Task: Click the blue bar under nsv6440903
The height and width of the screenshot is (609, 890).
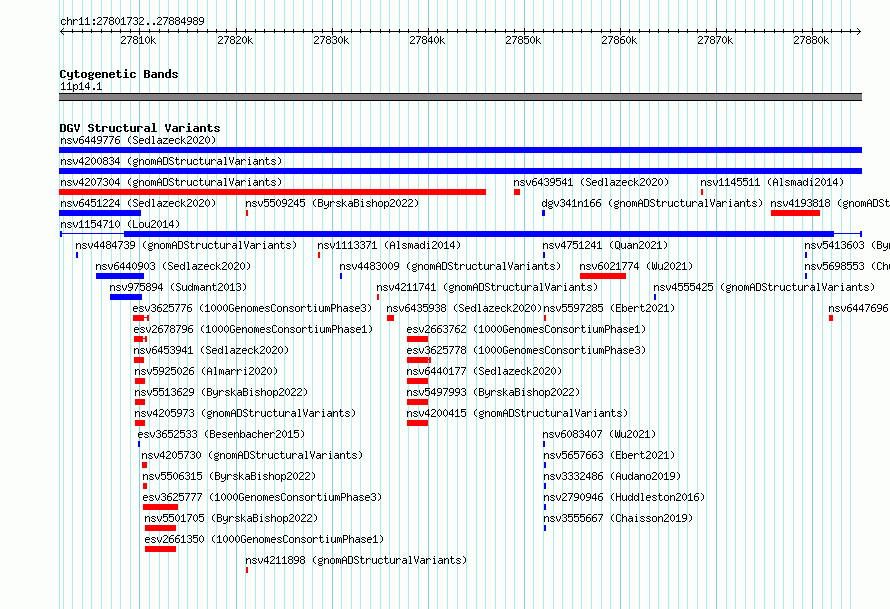Action: pos(120,276)
